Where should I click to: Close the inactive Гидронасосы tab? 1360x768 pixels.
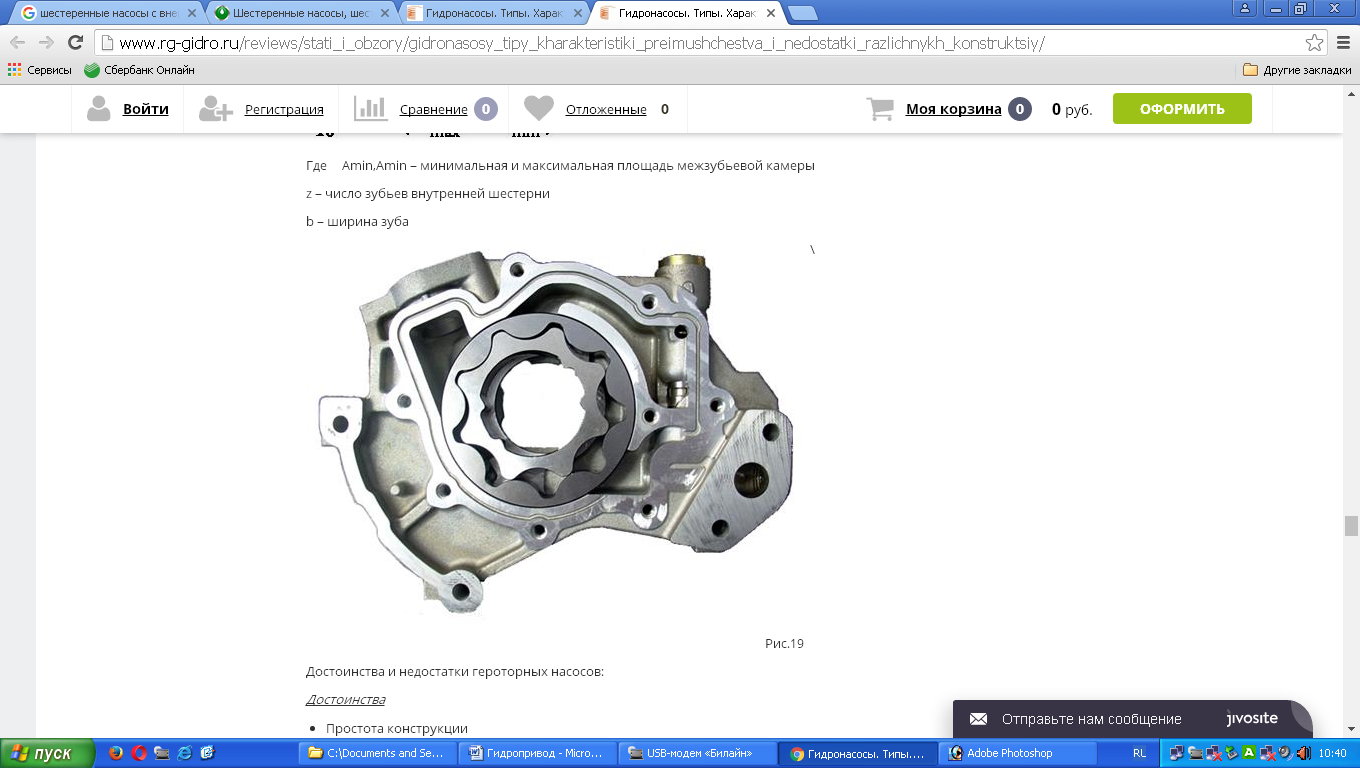pyautogui.click(x=577, y=14)
